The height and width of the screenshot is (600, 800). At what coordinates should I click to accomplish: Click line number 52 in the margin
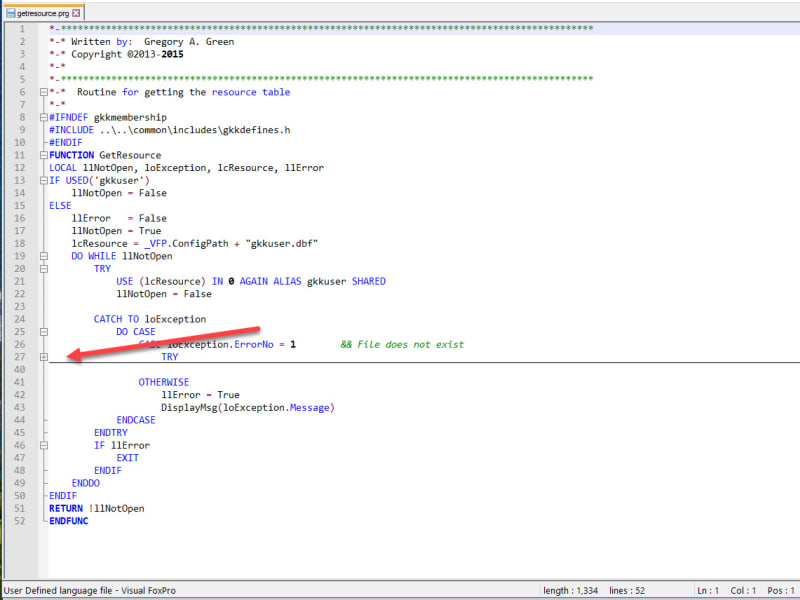pos(19,521)
